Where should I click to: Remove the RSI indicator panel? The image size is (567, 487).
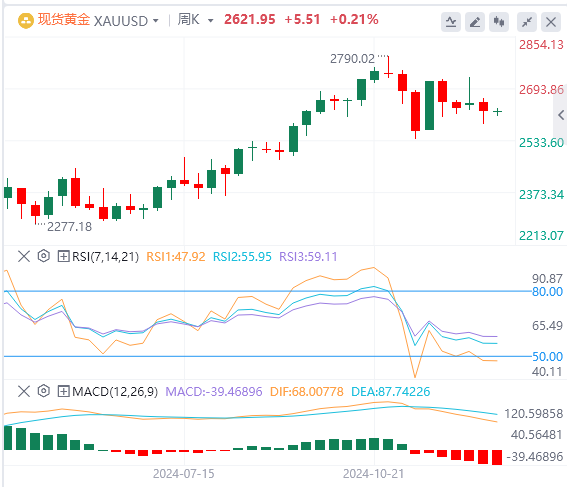pos(24,257)
